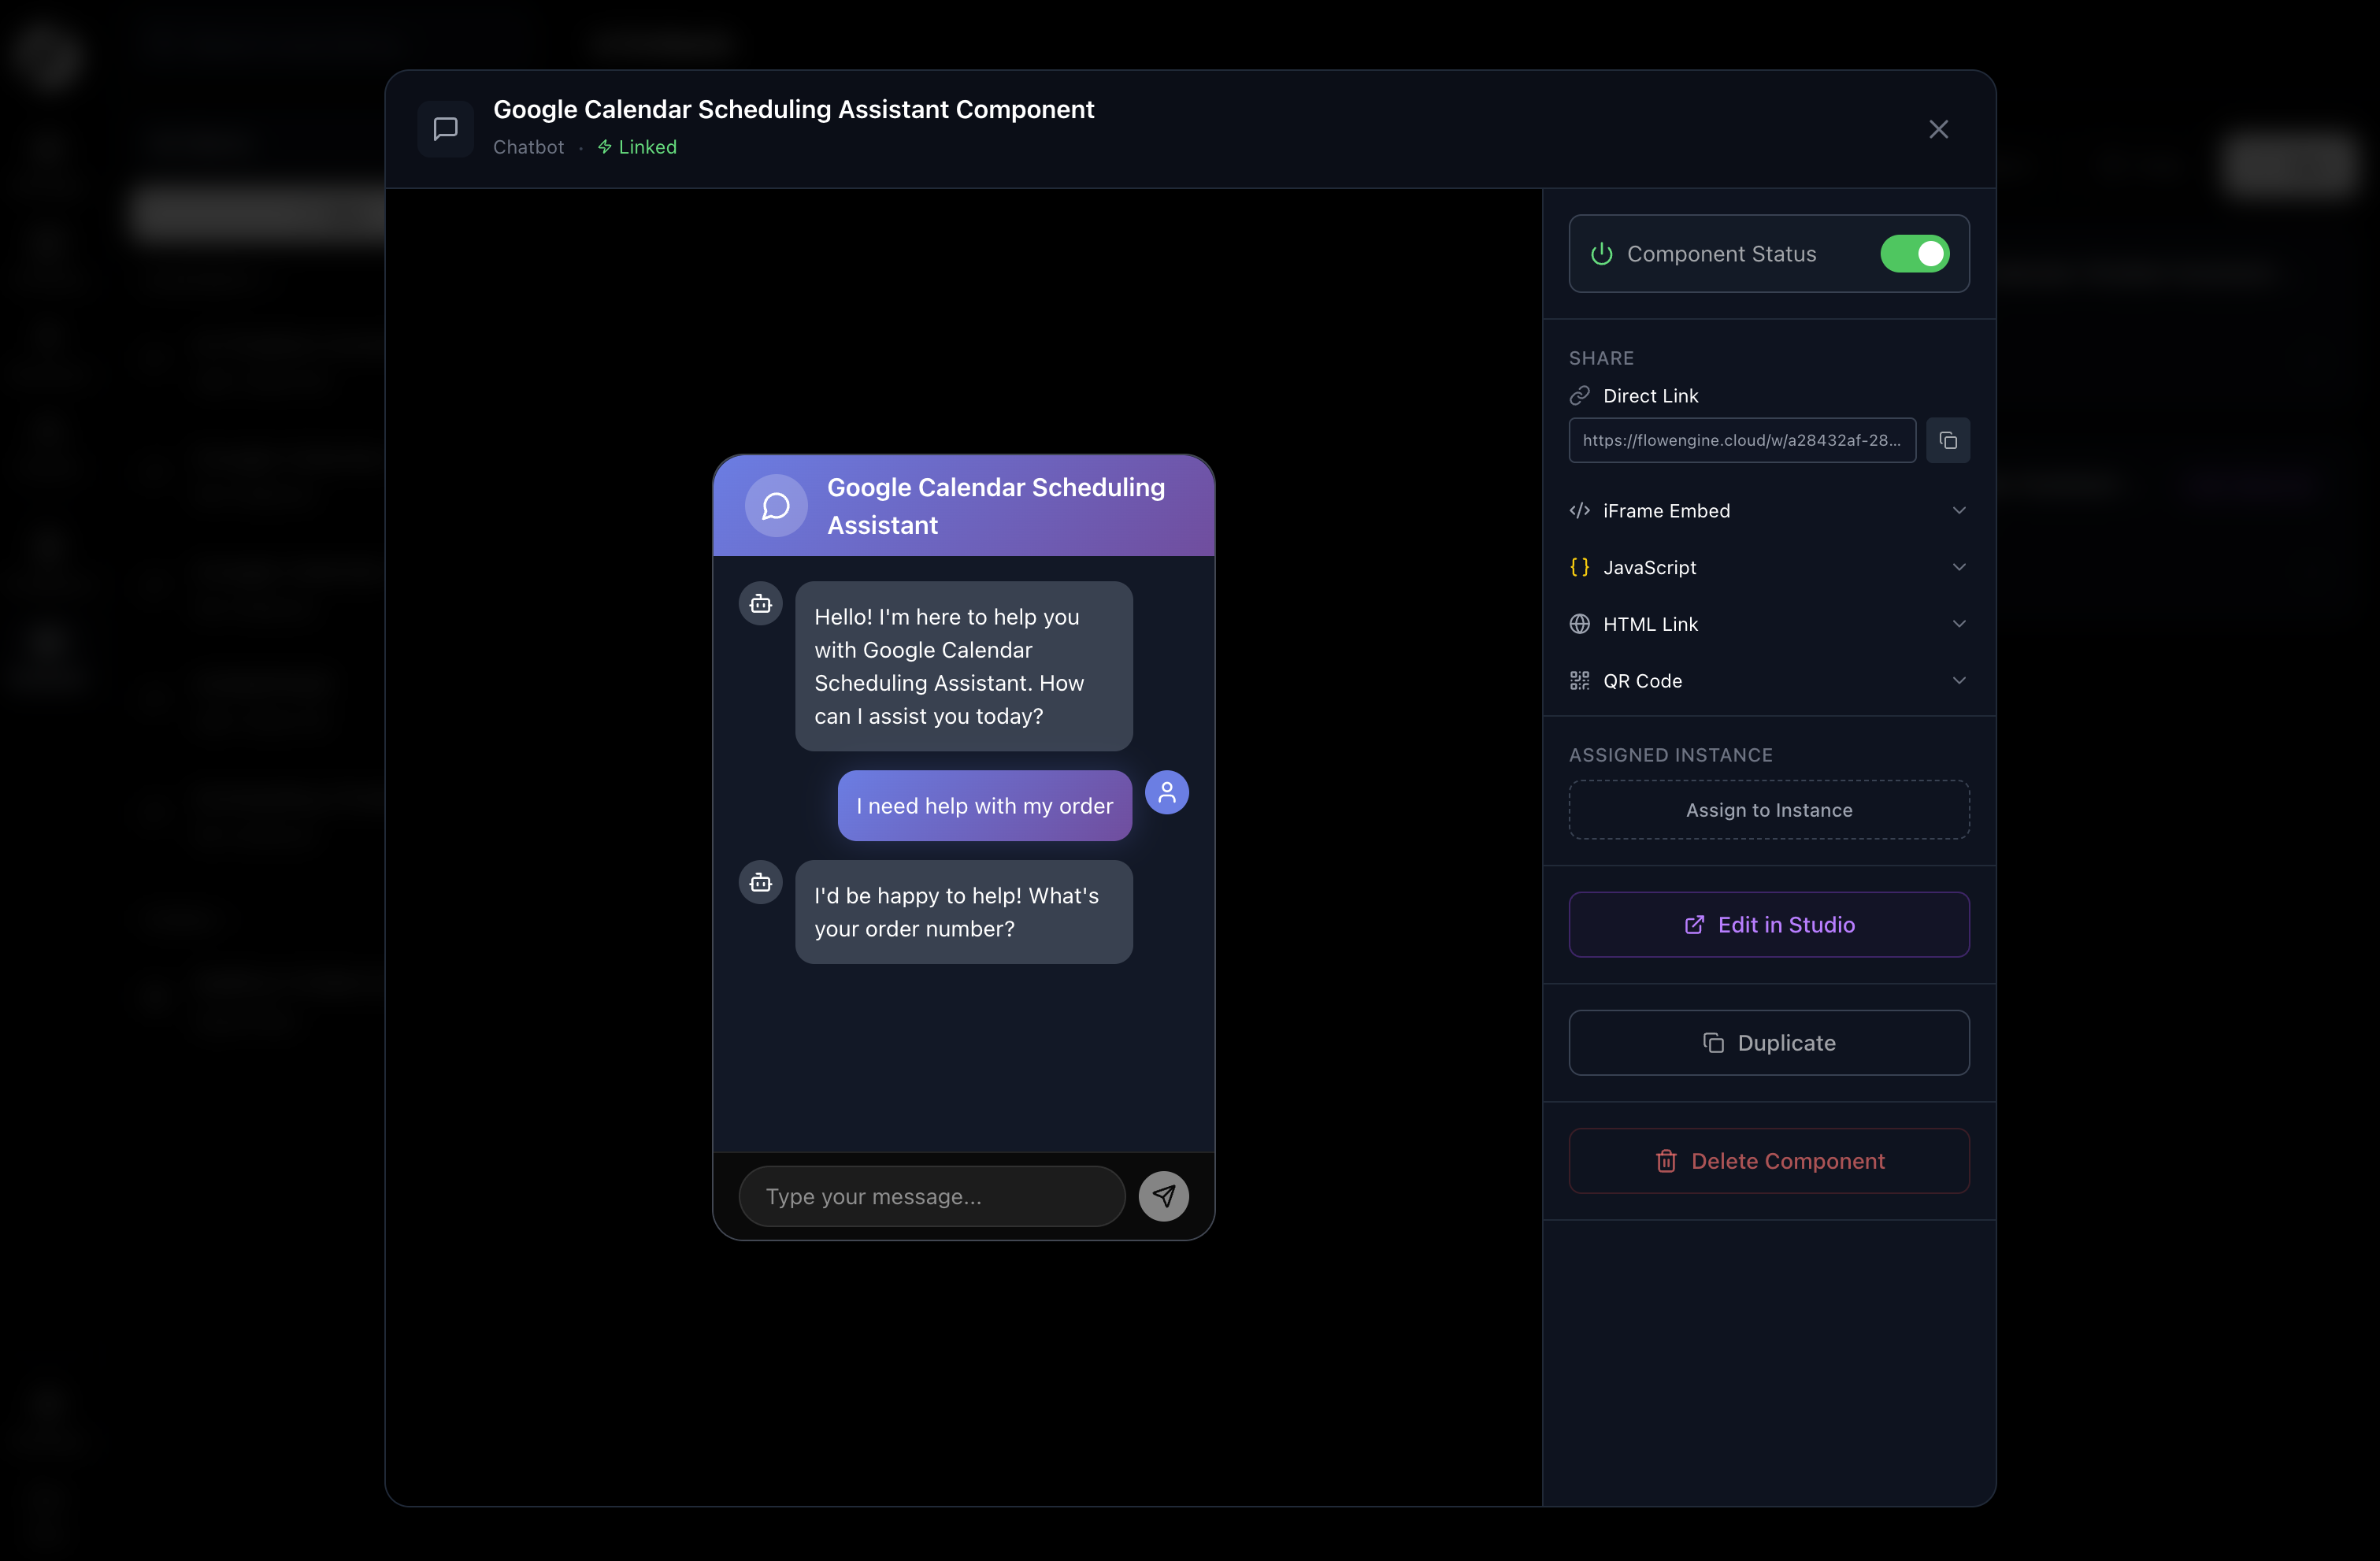Click the user avatar next to the order message
Image resolution: width=2380 pixels, height=1561 pixels.
point(1166,792)
